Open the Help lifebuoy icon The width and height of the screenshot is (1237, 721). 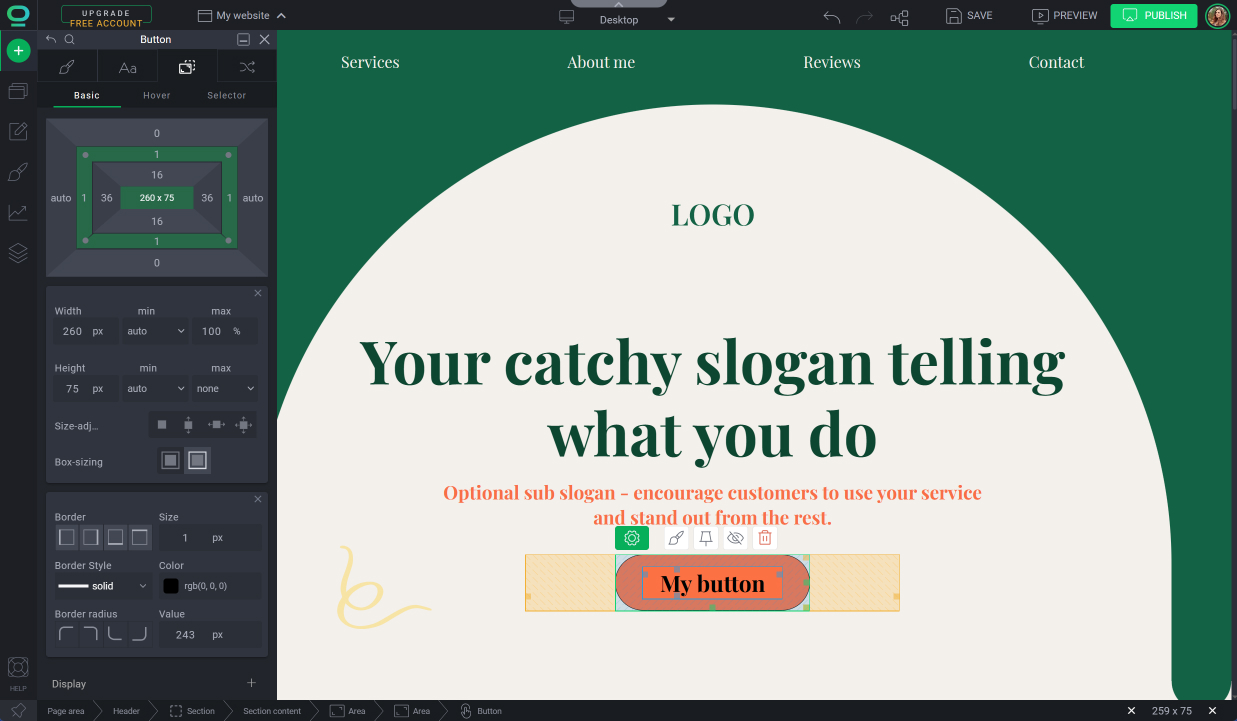click(18, 669)
